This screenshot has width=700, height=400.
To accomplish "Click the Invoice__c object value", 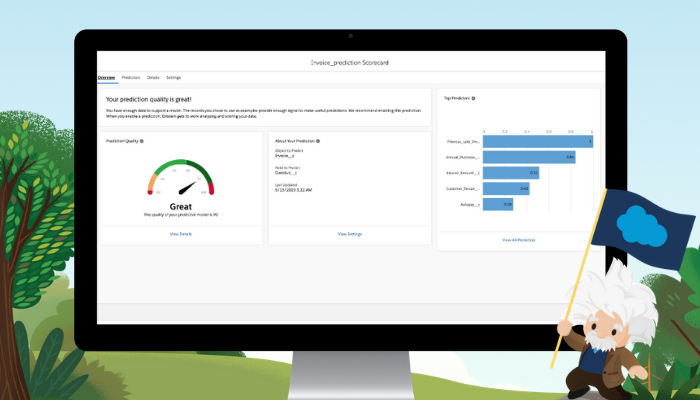I will click(284, 156).
